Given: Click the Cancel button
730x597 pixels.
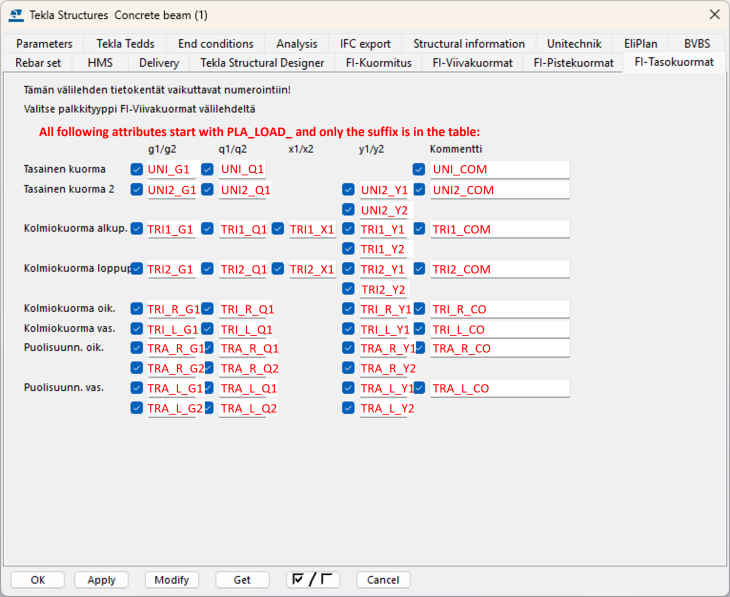Looking at the screenshot, I should click(383, 580).
